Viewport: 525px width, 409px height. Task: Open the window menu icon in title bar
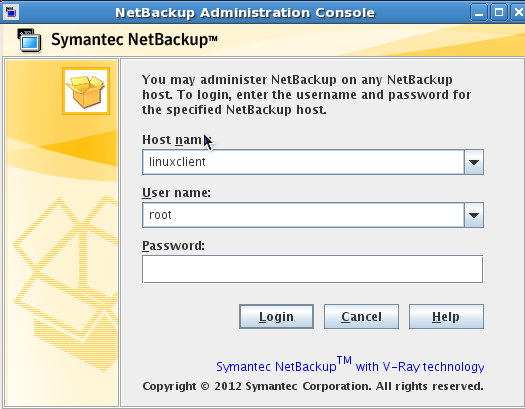click(11, 12)
